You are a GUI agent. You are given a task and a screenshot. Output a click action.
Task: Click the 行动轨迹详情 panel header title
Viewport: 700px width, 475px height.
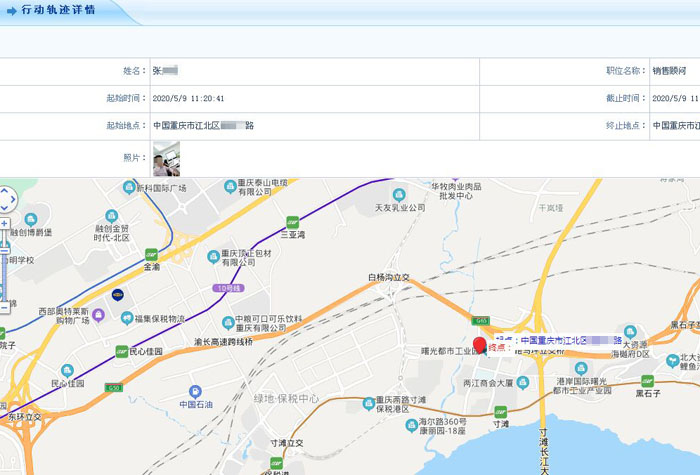(58, 10)
